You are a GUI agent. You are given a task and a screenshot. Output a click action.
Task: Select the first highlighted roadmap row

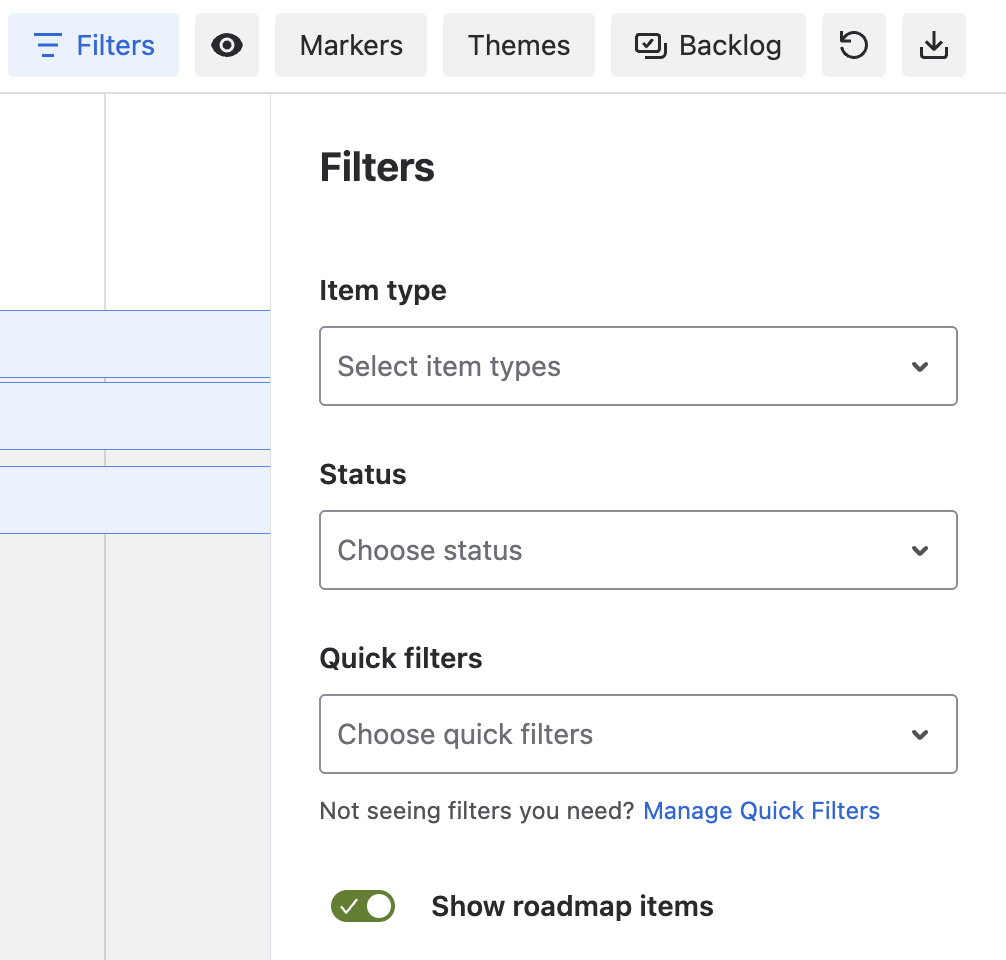[135, 344]
